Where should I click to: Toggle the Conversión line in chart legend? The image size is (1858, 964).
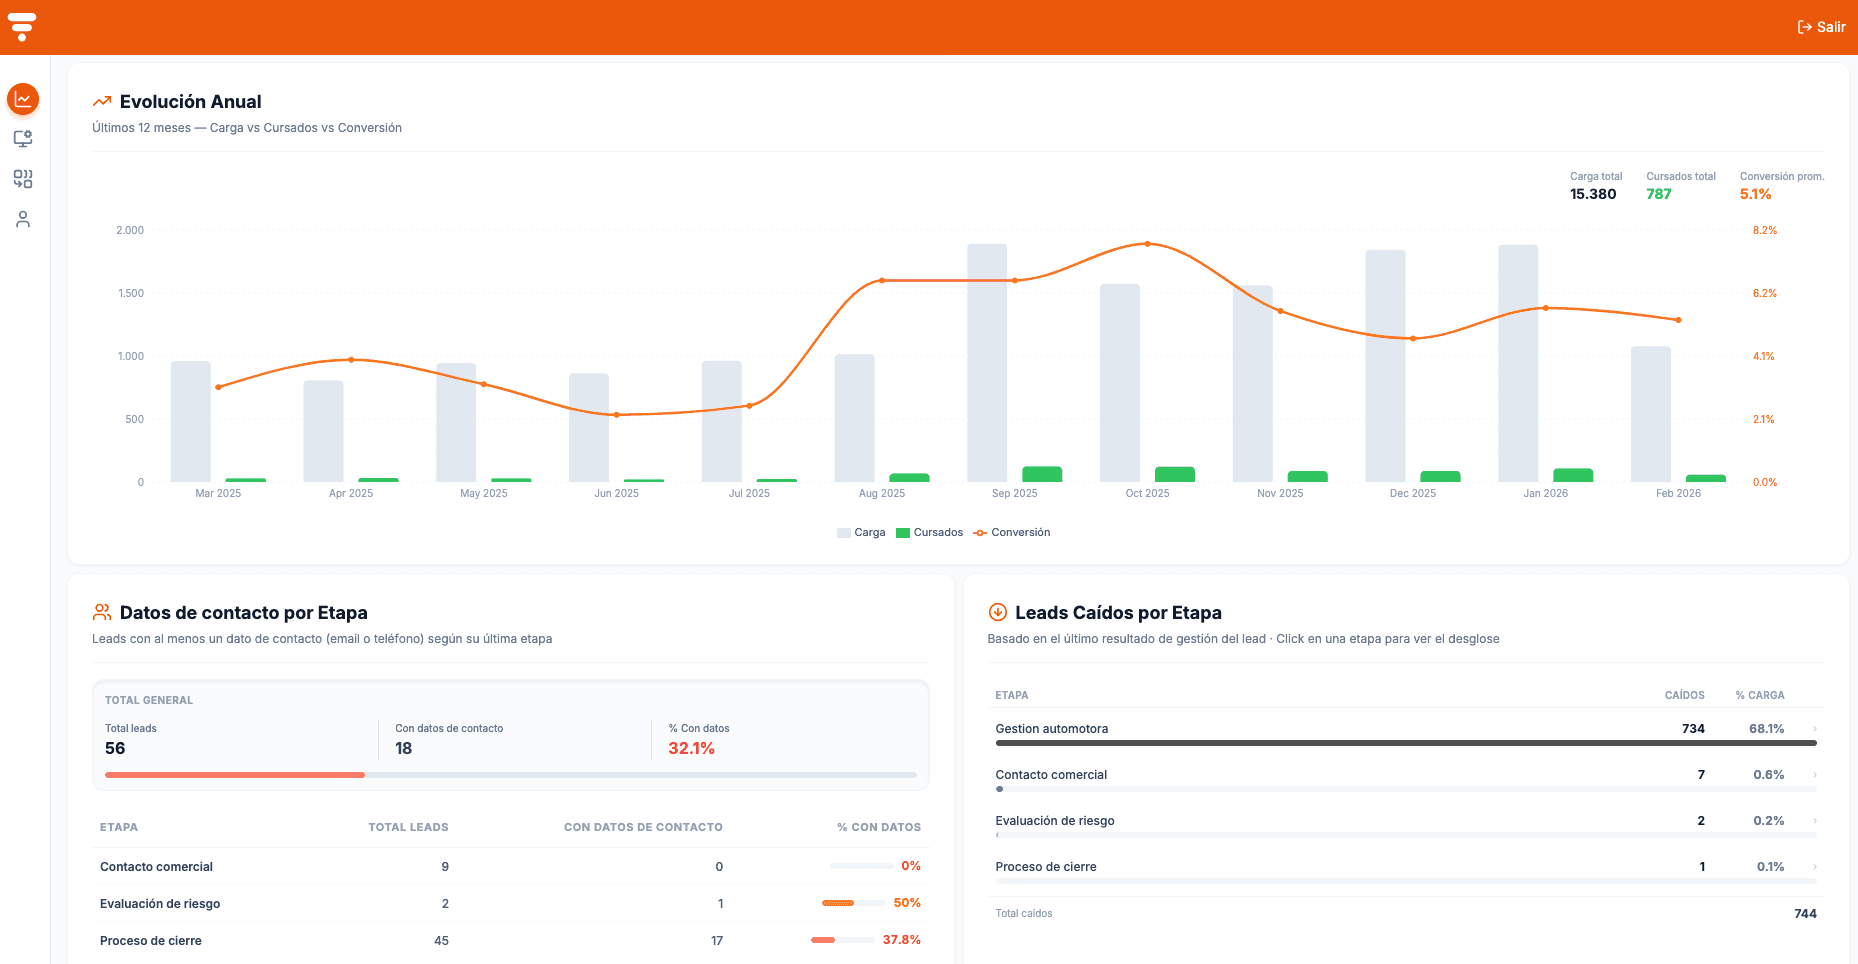pos(1012,533)
